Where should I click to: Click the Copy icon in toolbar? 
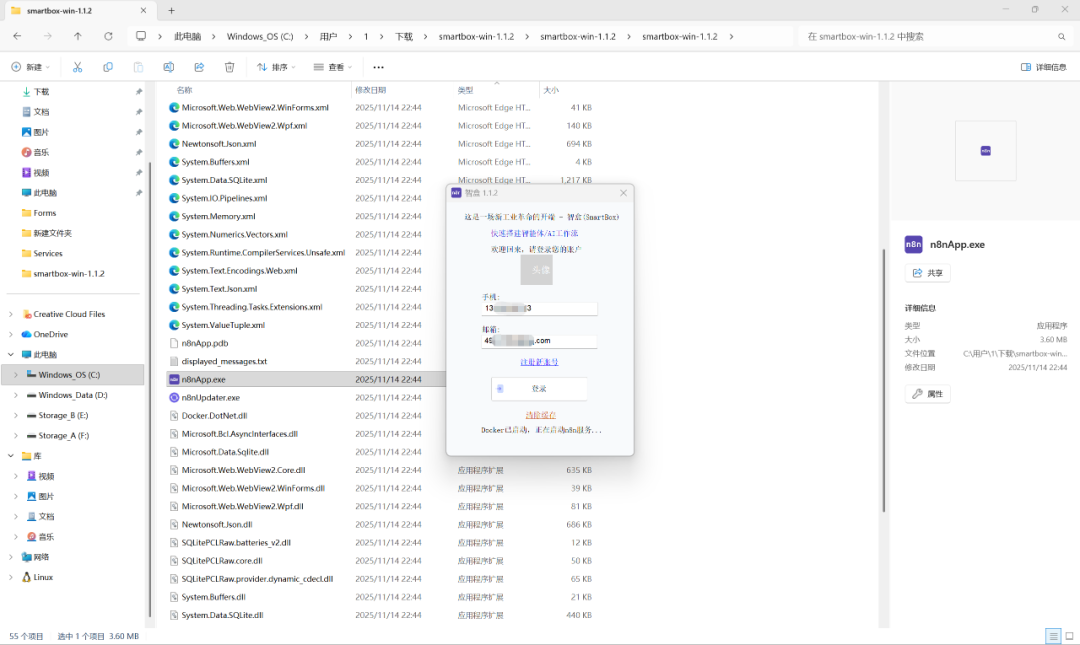tap(108, 67)
